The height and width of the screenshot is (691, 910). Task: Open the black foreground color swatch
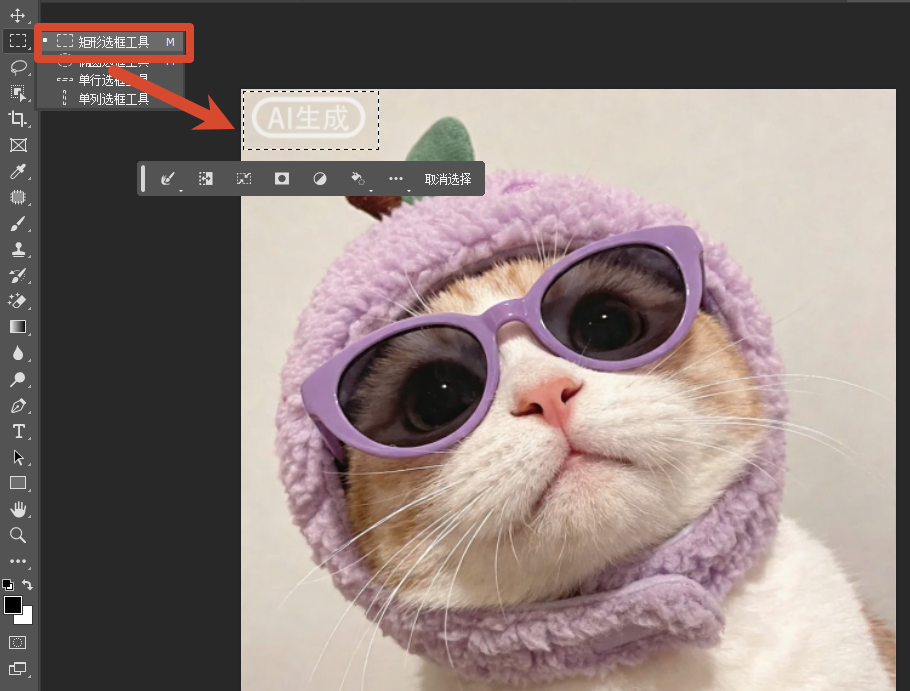(13, 605)
